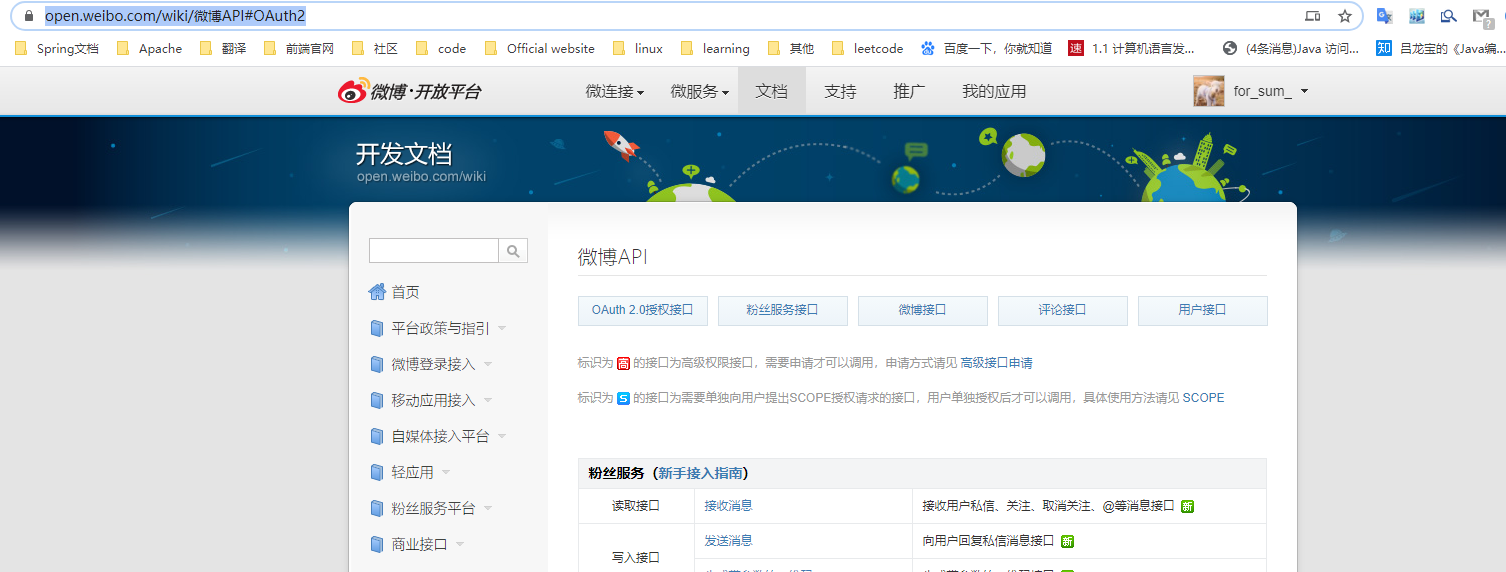Open the leetcode bookmark folder
Screen dimensions: 1506x572
867,48
